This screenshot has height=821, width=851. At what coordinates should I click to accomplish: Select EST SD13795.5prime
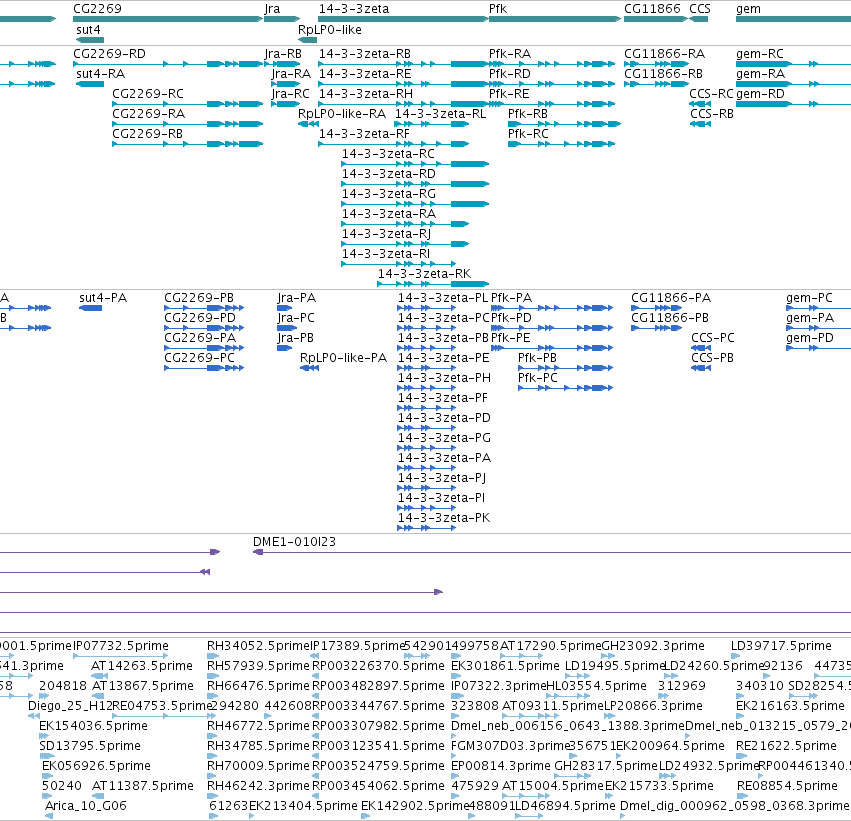[47, 756]
